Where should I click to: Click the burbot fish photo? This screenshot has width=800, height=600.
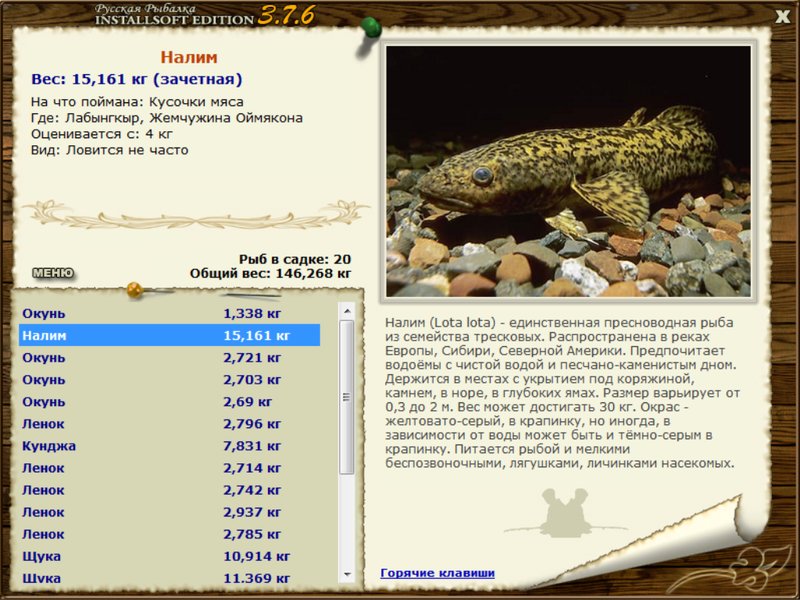tap(568, 170)
